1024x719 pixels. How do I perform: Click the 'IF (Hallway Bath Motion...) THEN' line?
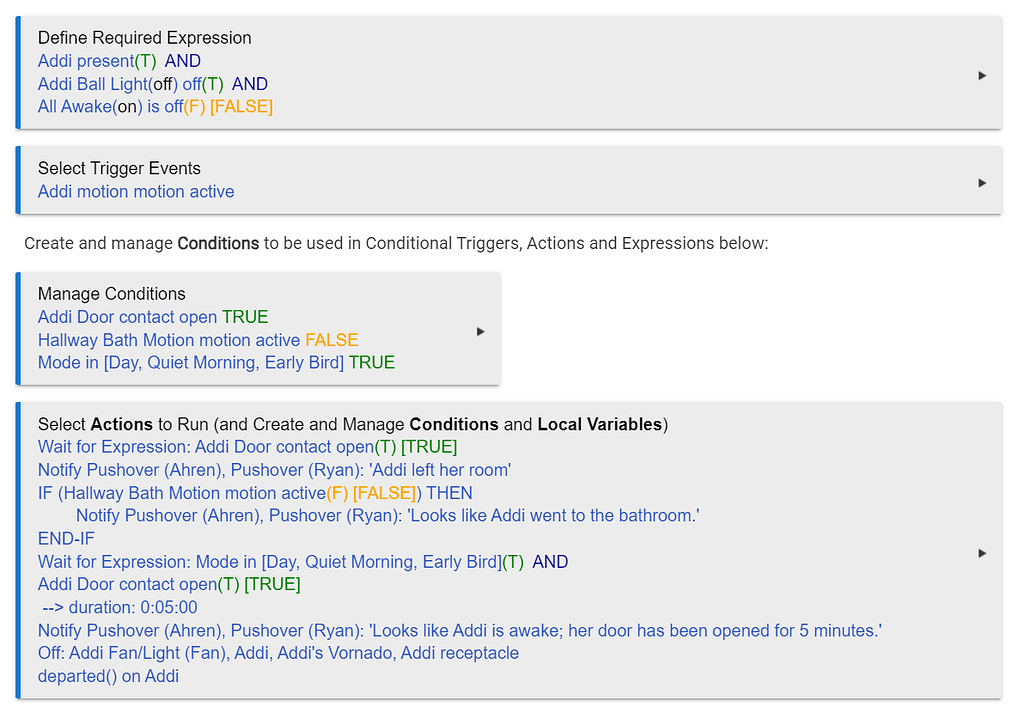[x=255, y=493]
